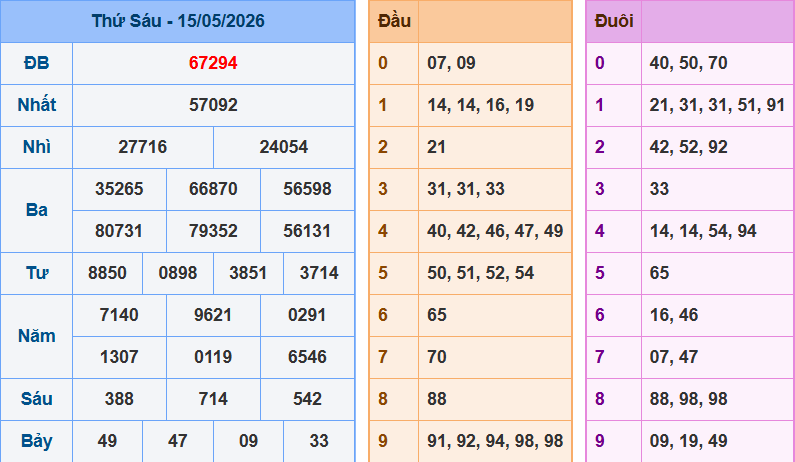The height and width of the screenshot is (462, 795).
Task: Click the Tư row label
Action: [38, 273]
